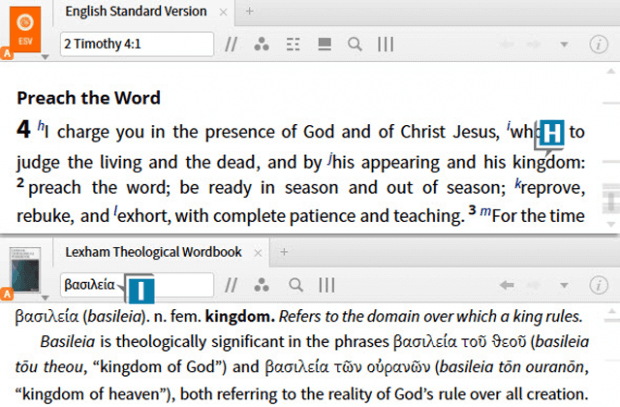Click columns icon in Lexham toolbar

[x=327, y=285]
